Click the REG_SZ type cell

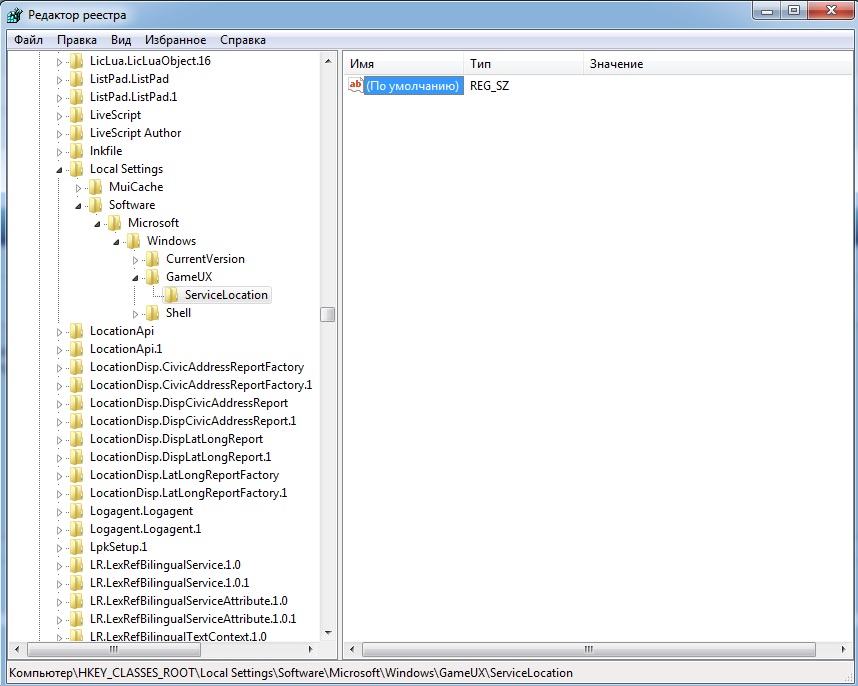pyautogui.click(x=489, y=86)
